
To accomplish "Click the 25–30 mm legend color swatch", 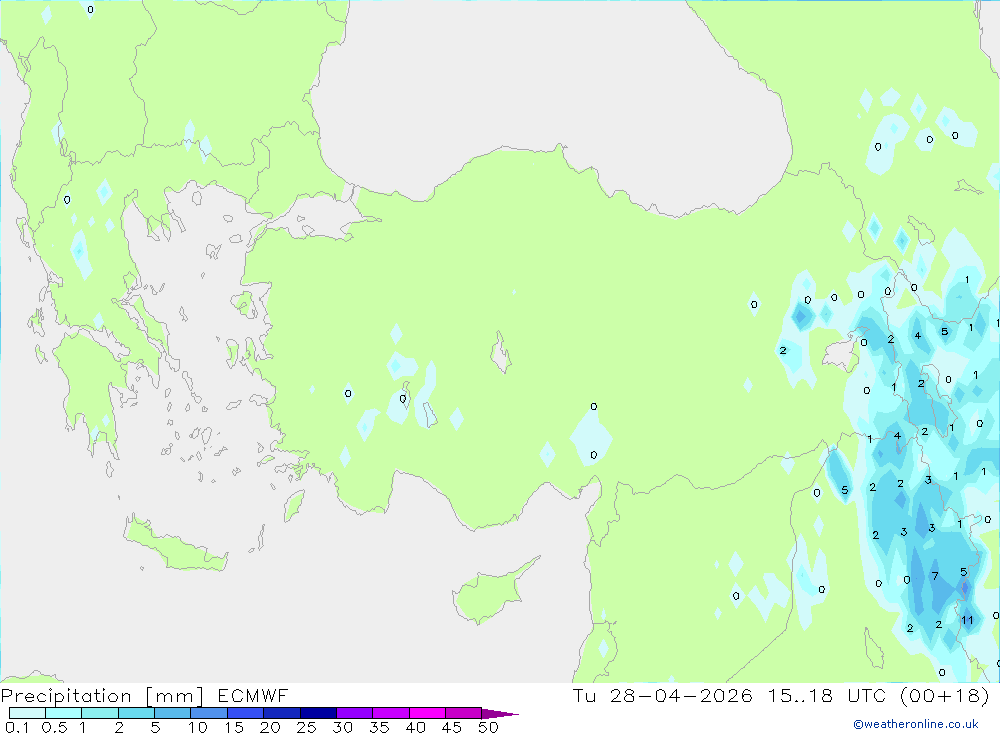I will click(318, 713).
